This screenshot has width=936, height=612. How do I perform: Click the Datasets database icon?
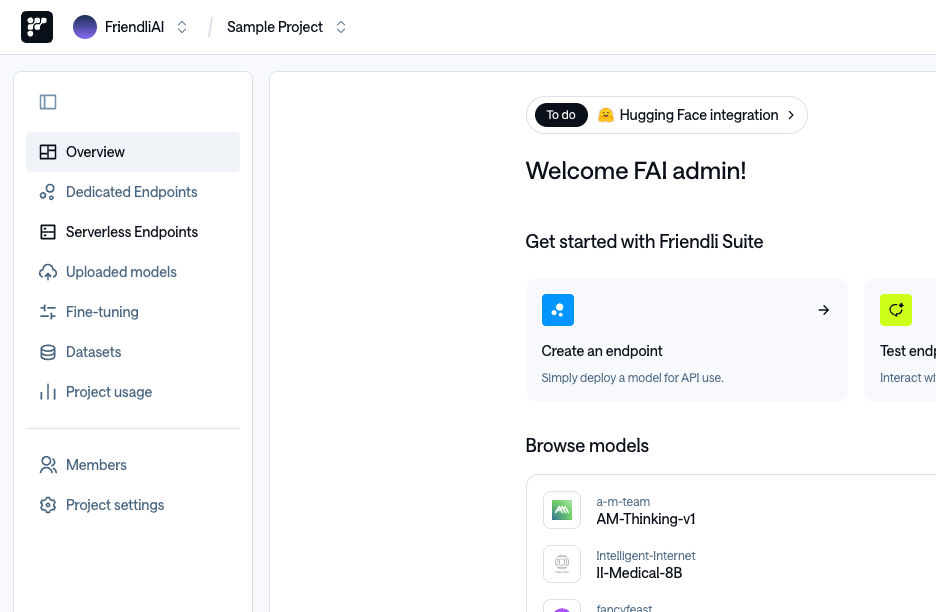(x=48, y=352)
